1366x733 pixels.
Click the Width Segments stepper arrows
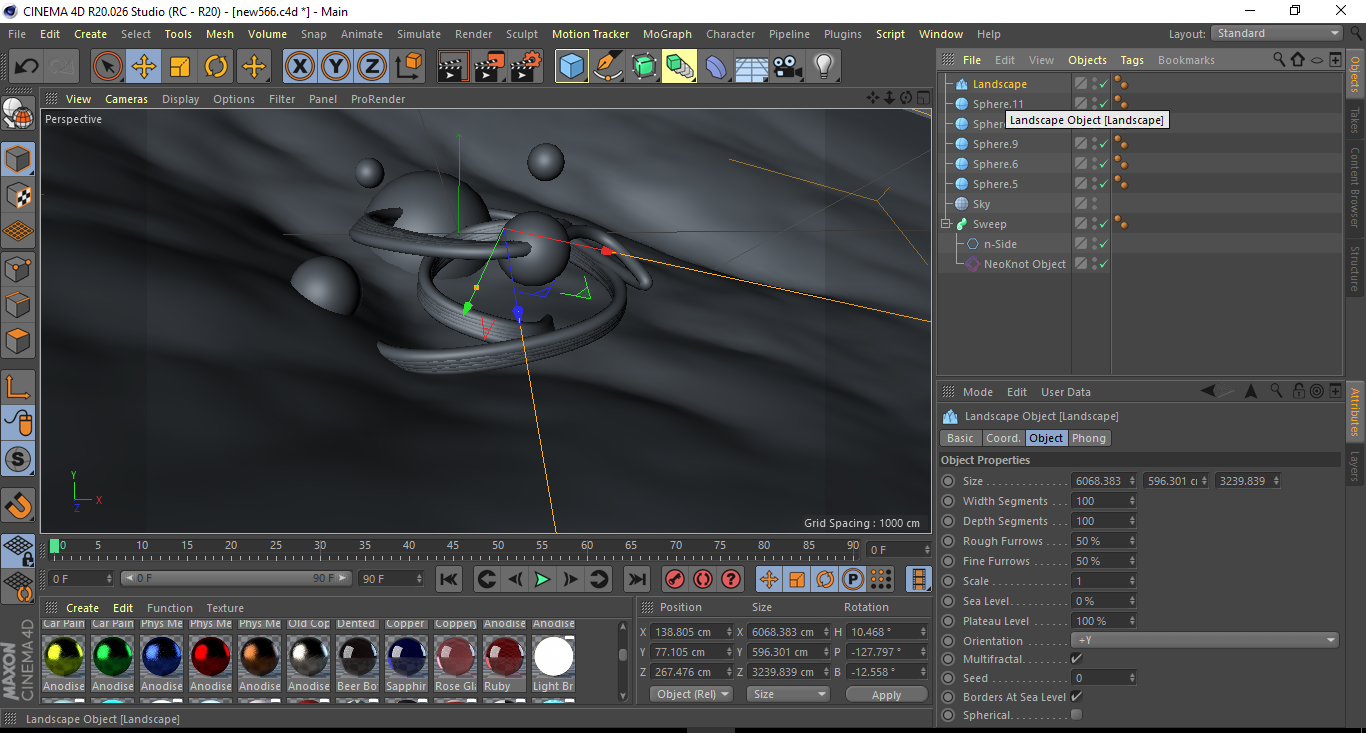point(1132,501)
